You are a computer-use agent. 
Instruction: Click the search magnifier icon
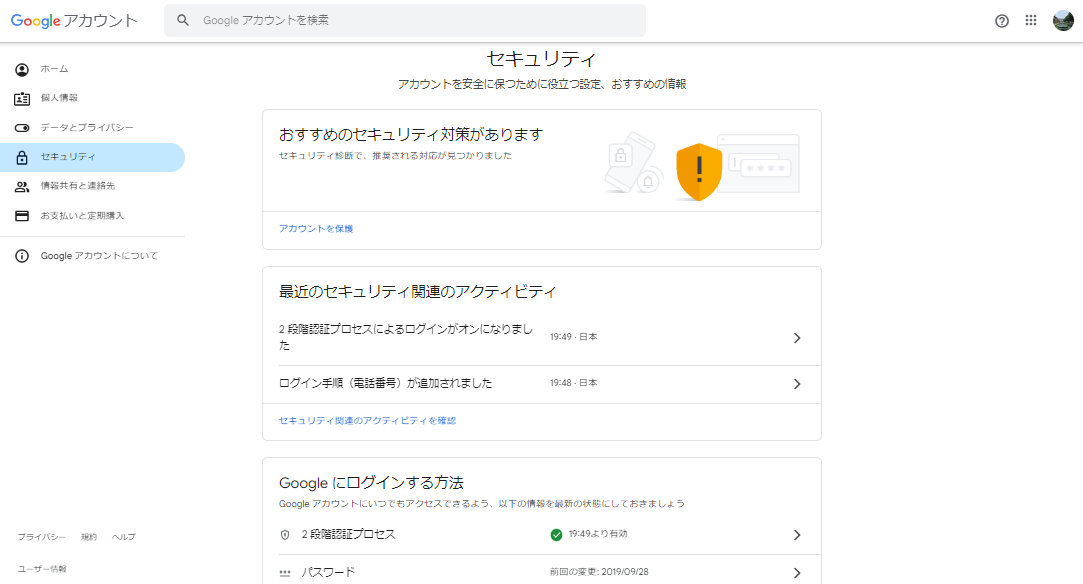click(x=183, y=21)
